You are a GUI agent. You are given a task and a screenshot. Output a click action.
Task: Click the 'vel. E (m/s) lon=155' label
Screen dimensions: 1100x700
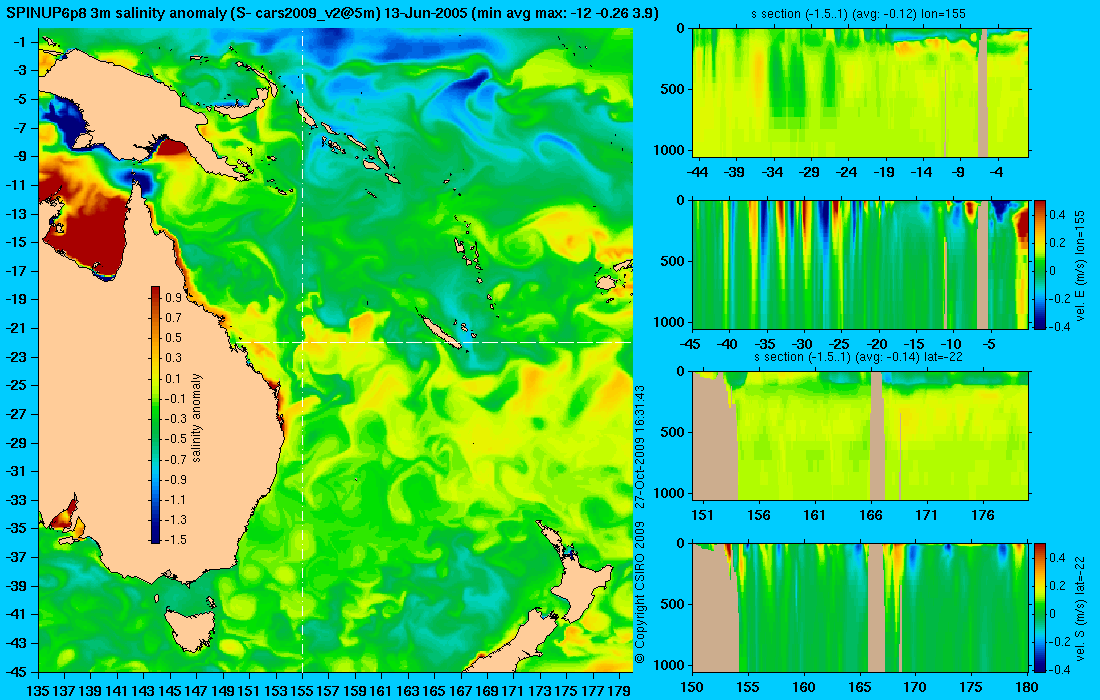coord(1079,265)
